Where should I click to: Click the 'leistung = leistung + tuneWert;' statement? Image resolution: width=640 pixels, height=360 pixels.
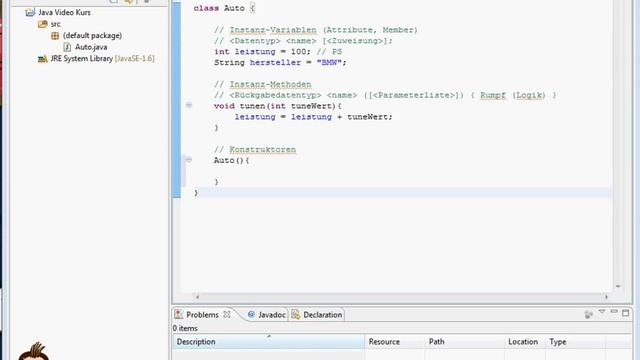tap(313, 117)
